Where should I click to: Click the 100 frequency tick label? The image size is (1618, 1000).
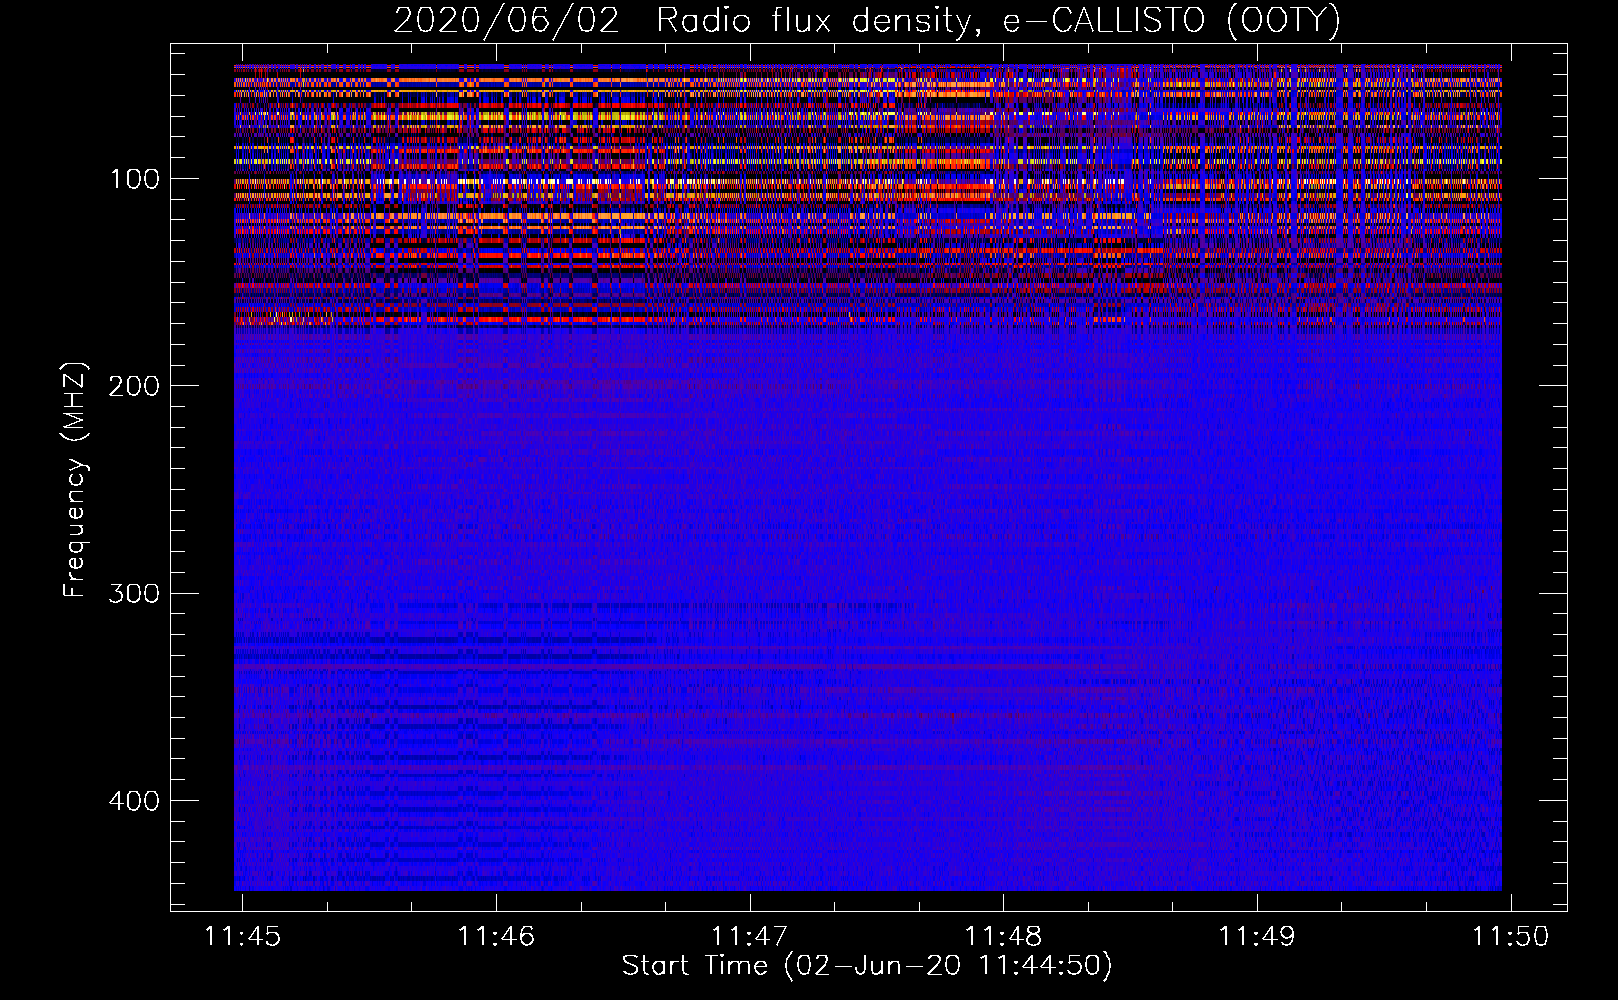135,180
